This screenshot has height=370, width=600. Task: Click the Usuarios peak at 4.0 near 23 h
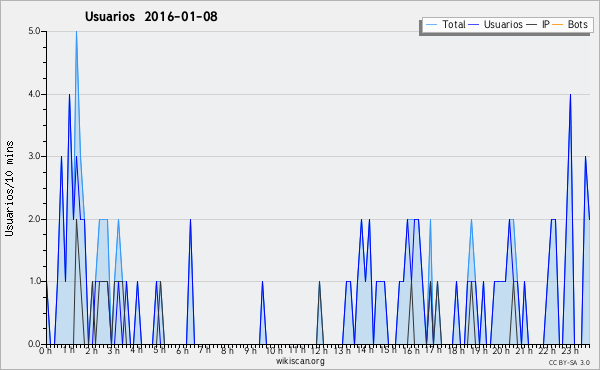[x=571, y=95]
